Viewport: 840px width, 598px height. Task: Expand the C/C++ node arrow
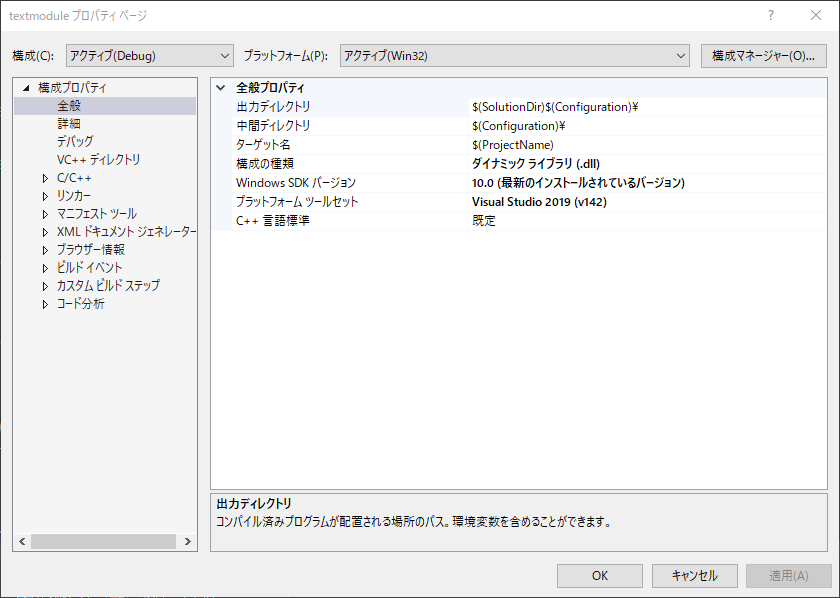(x=46, y=178)
